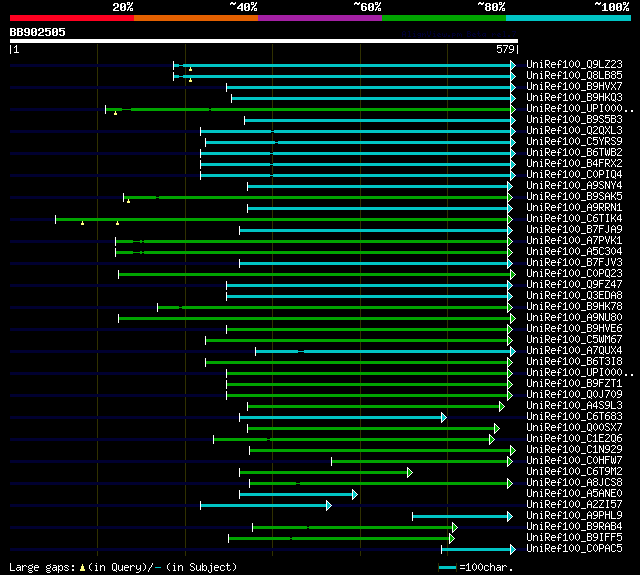Click the UniRef100_C0PIQ4 label
640x575 pixels.
tap(574, 175)
